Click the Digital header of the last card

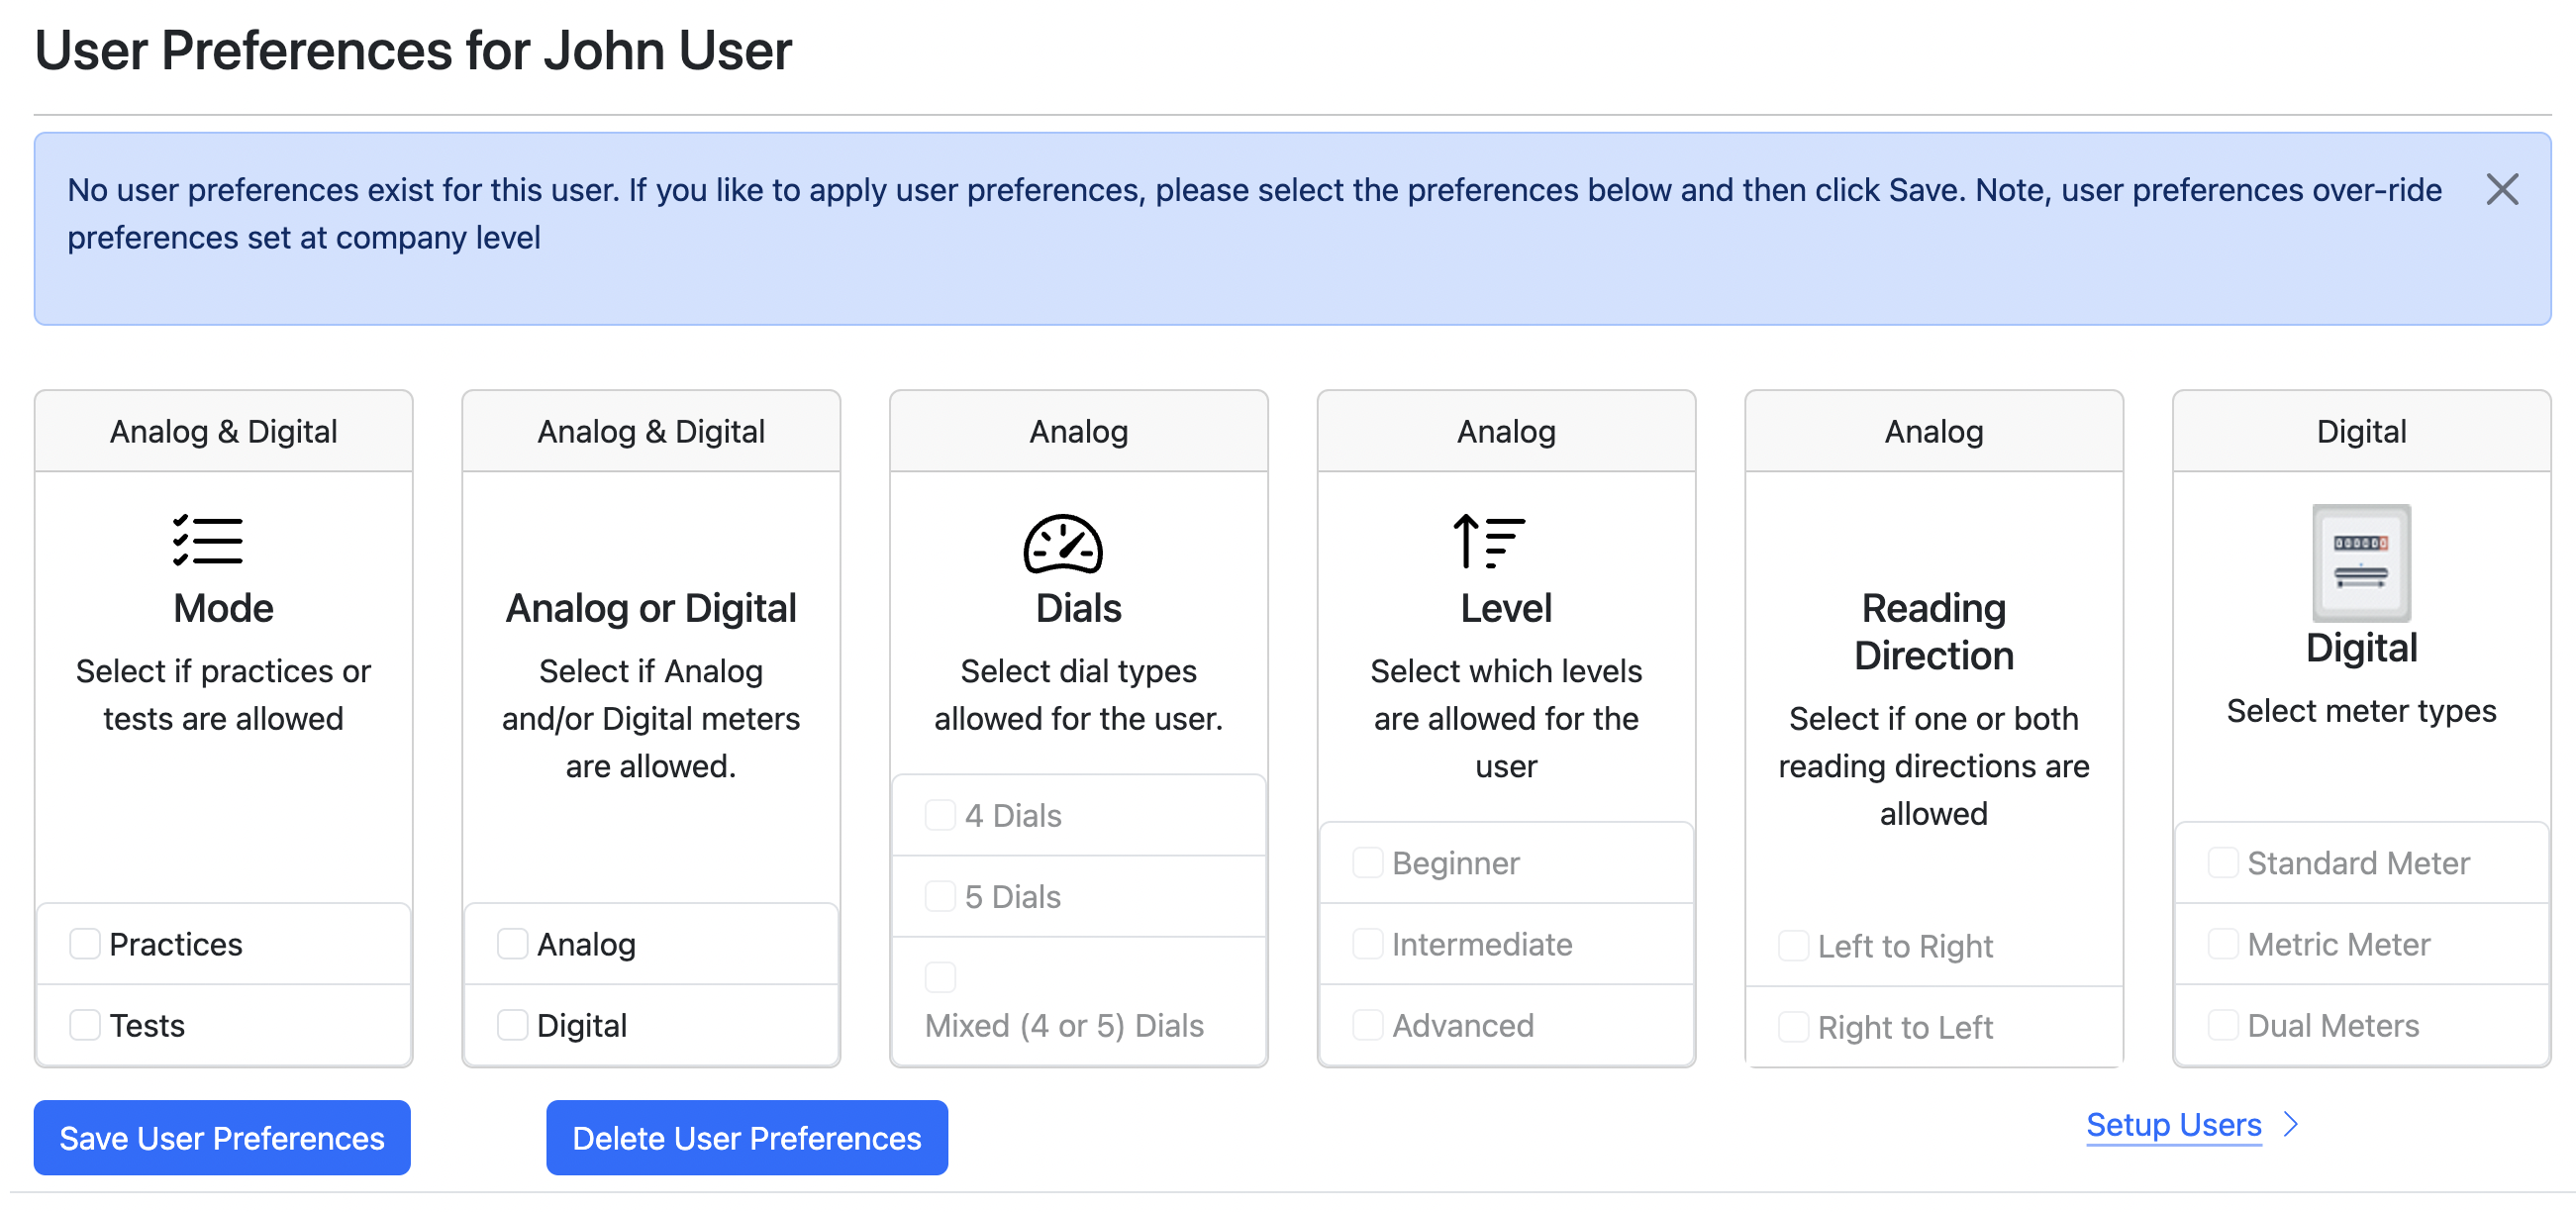2361,431
